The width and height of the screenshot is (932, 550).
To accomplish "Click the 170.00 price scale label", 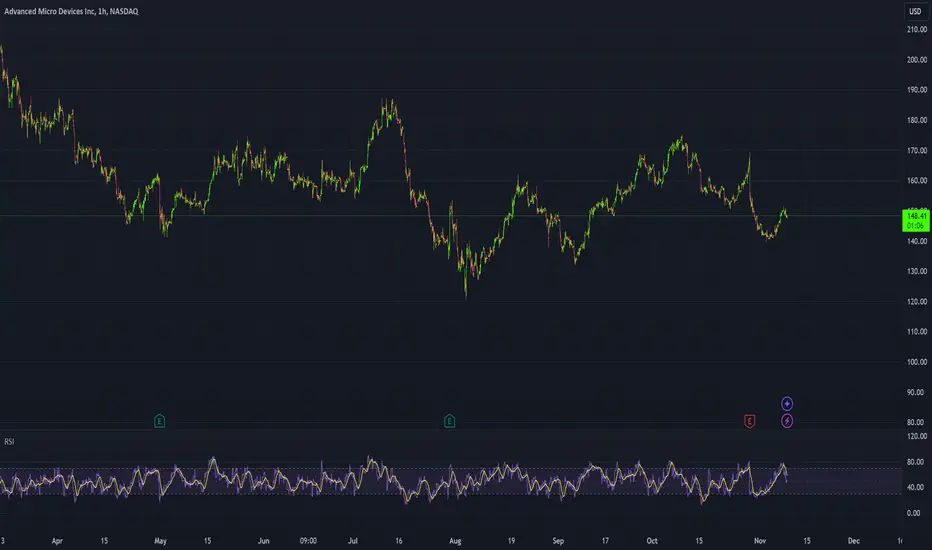I will click(917, 150).
